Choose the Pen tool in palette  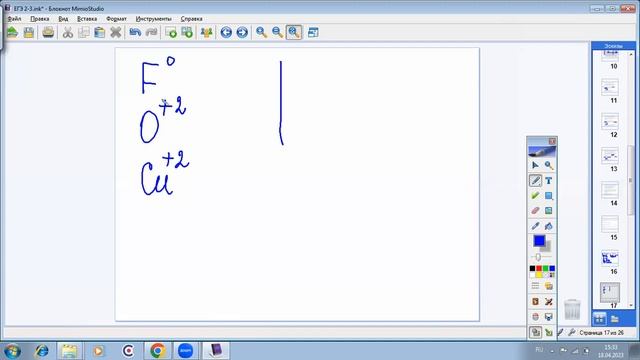click(536, 181)
